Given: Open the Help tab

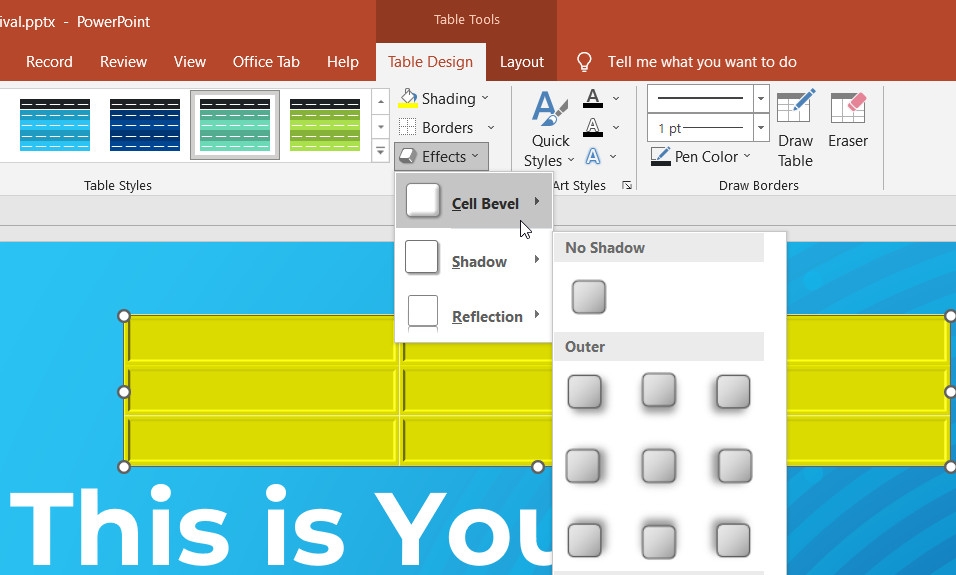Looking at the screenshot, I should click(x=342, y=62).
